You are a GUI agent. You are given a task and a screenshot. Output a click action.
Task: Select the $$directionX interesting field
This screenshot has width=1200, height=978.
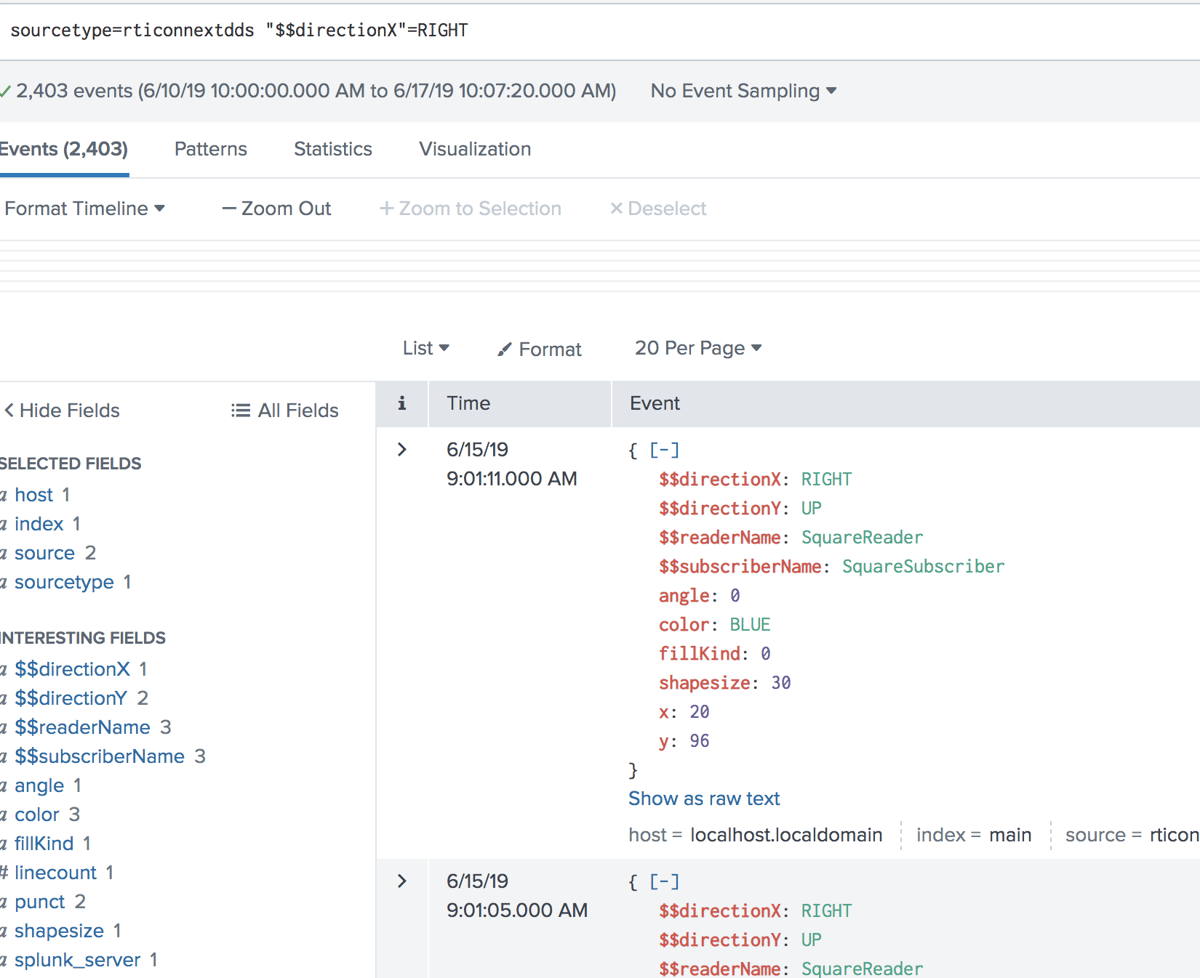tap(72, 669)
